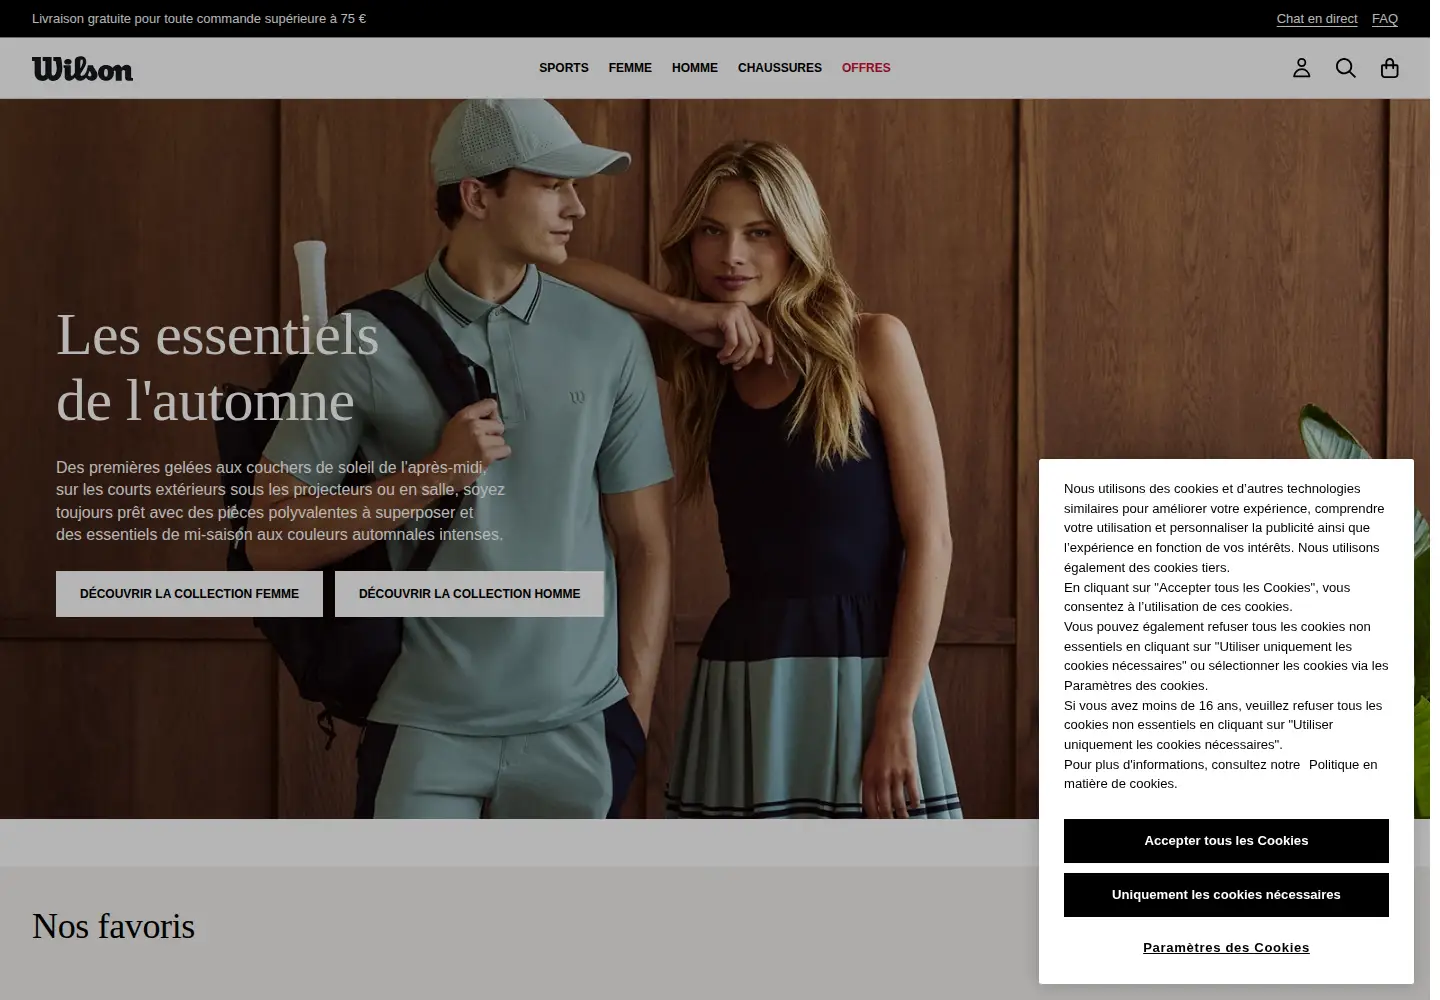Open the shopping bag icon
Image resolution: width=1440 pixels, height=1000 pixels.
coord(1389,68)
